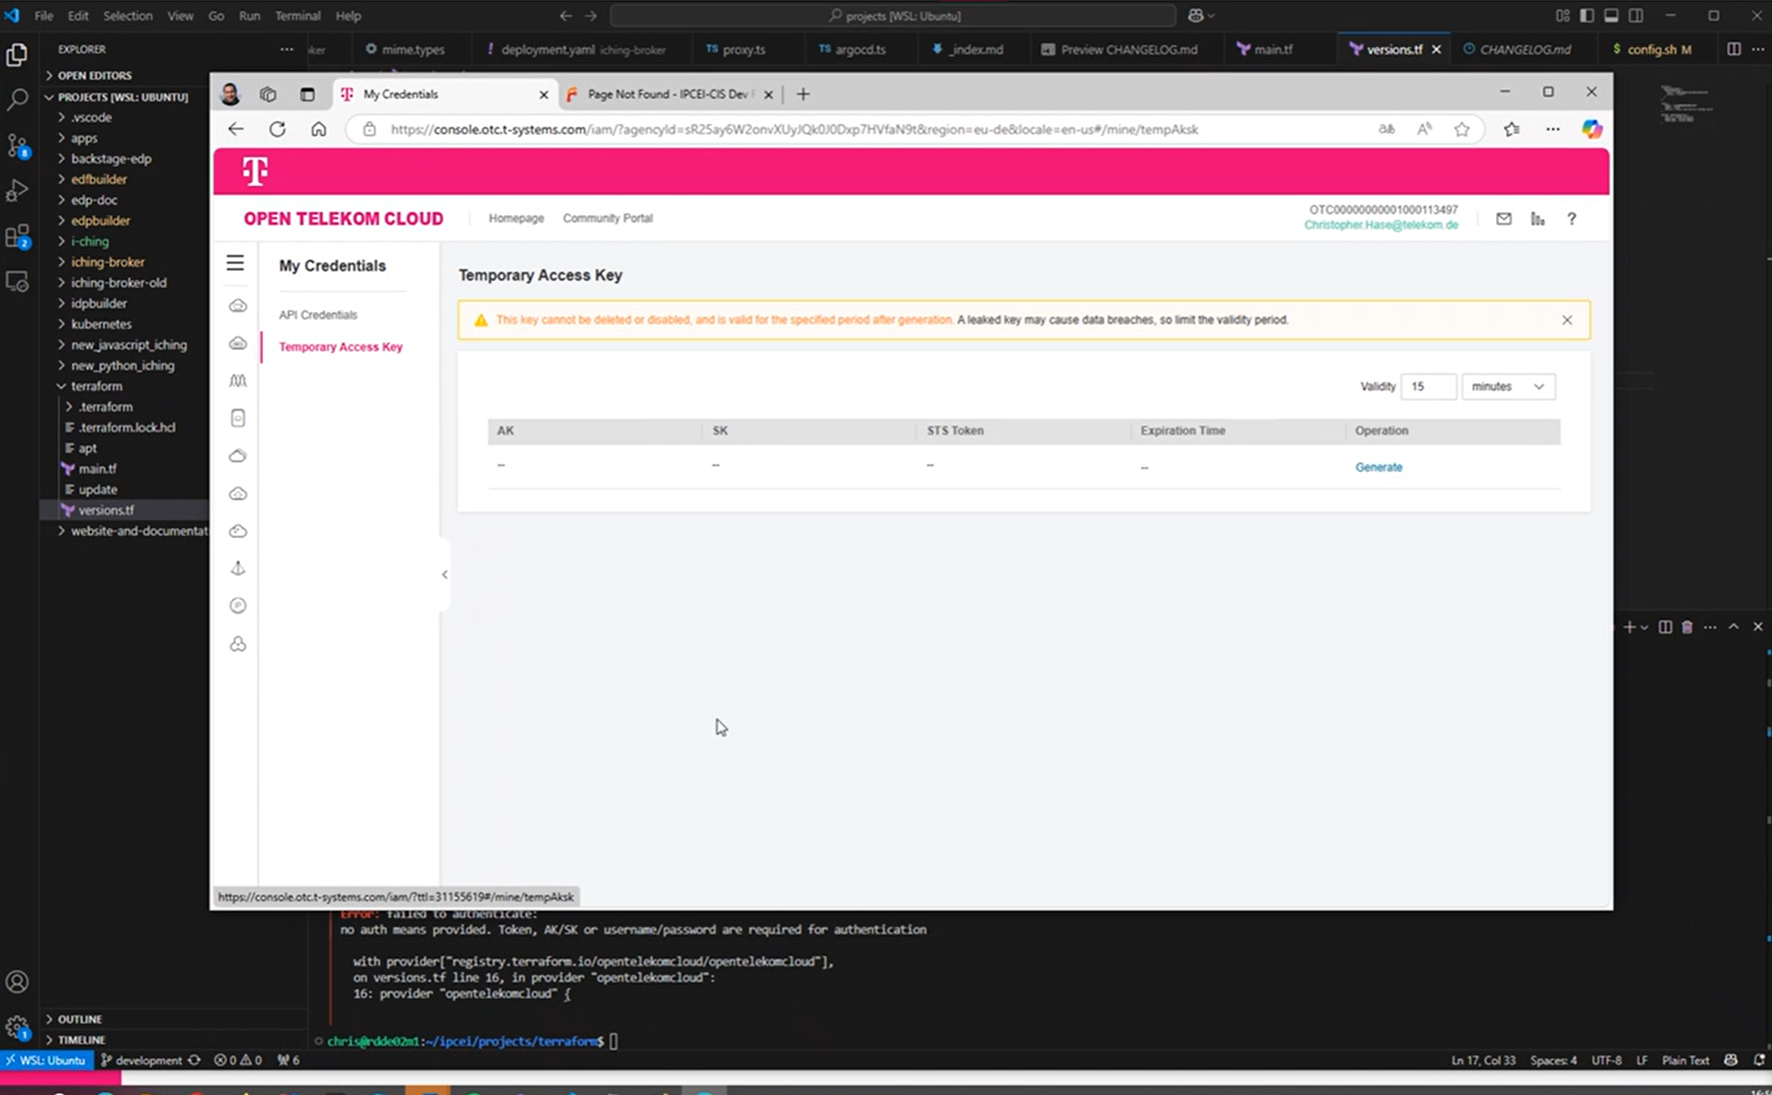Close the My Credentials browser tab
The image size is (1772, 1095).
point(544,94)
